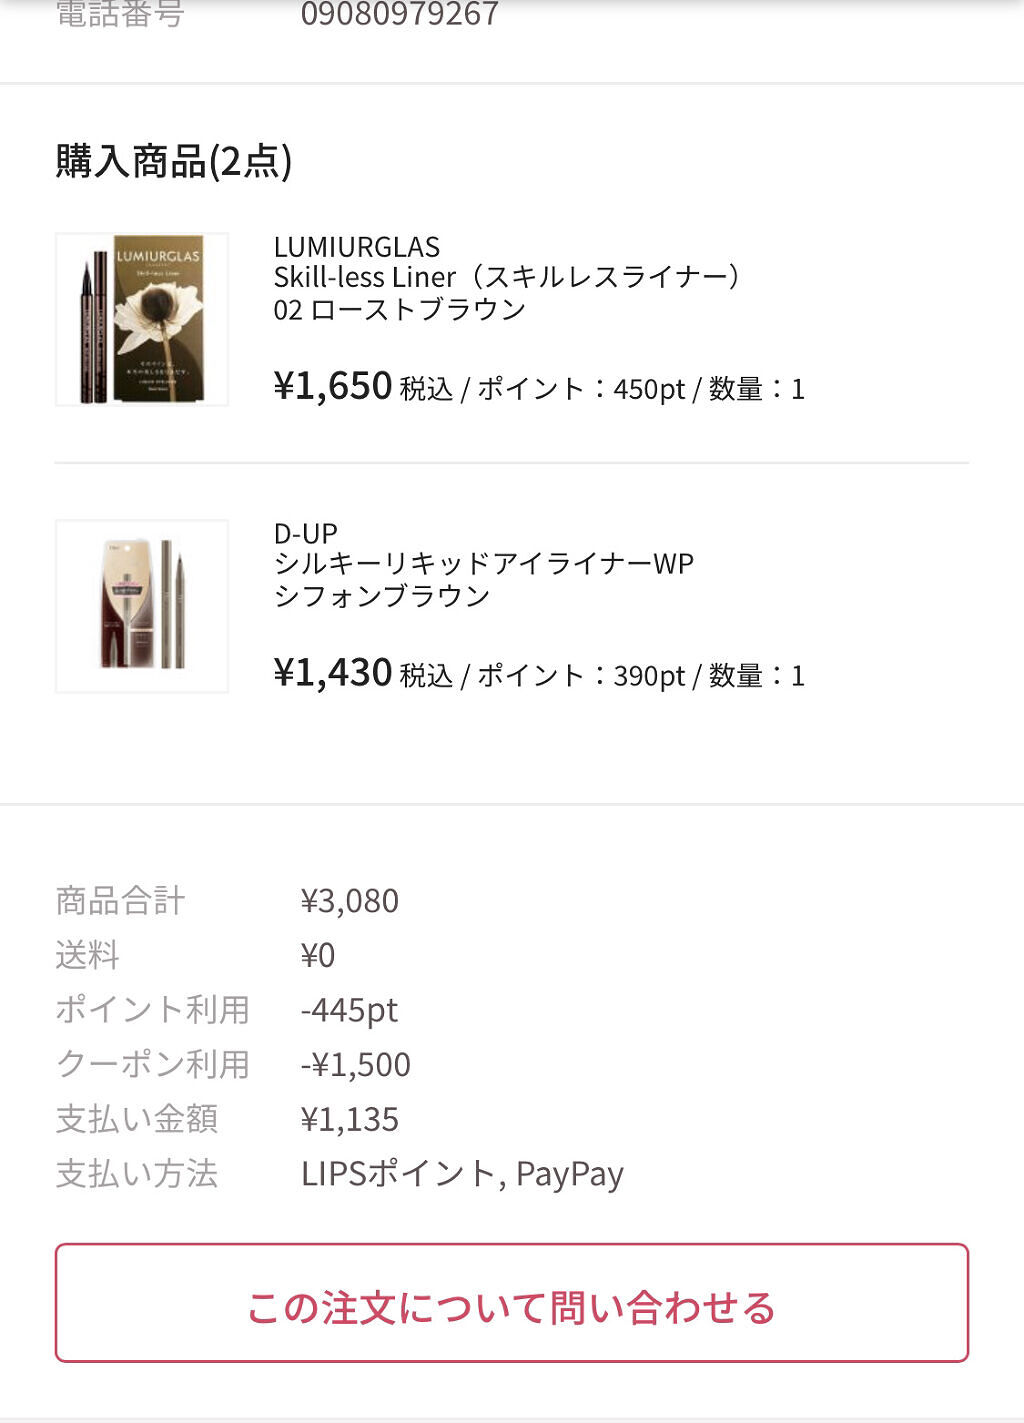The height and width of the screenshot is (1423, 1024).
Task: Click the 02 ローストブラウン color variant text
Action: point(400,309)
